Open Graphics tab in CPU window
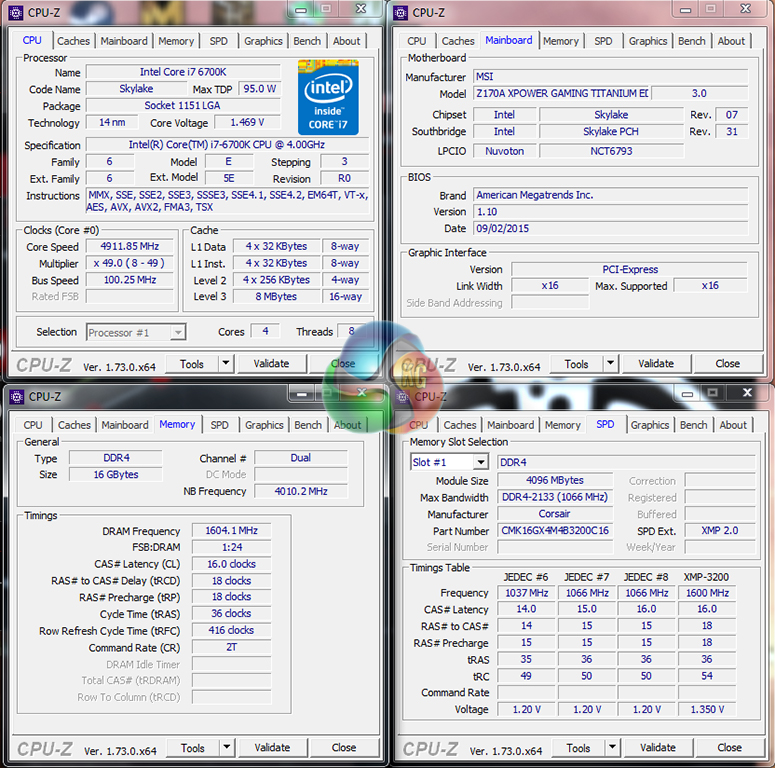The width and height of the screenshot is (775, 768). point(263,41)
